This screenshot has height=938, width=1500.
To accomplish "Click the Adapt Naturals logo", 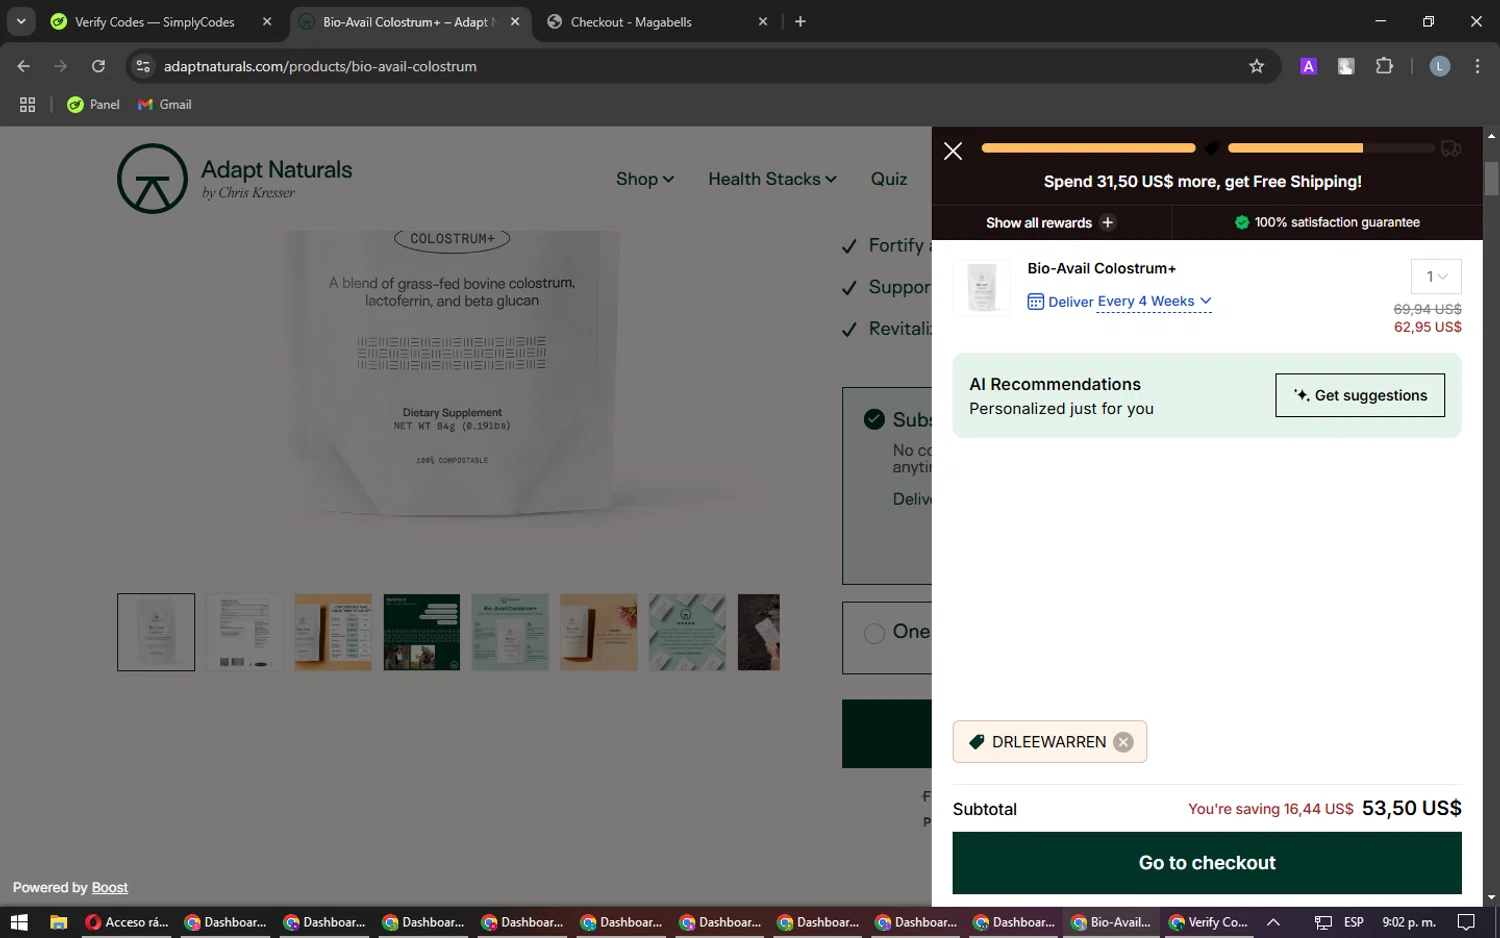I will pyautogui.click(x=235, y=179).
